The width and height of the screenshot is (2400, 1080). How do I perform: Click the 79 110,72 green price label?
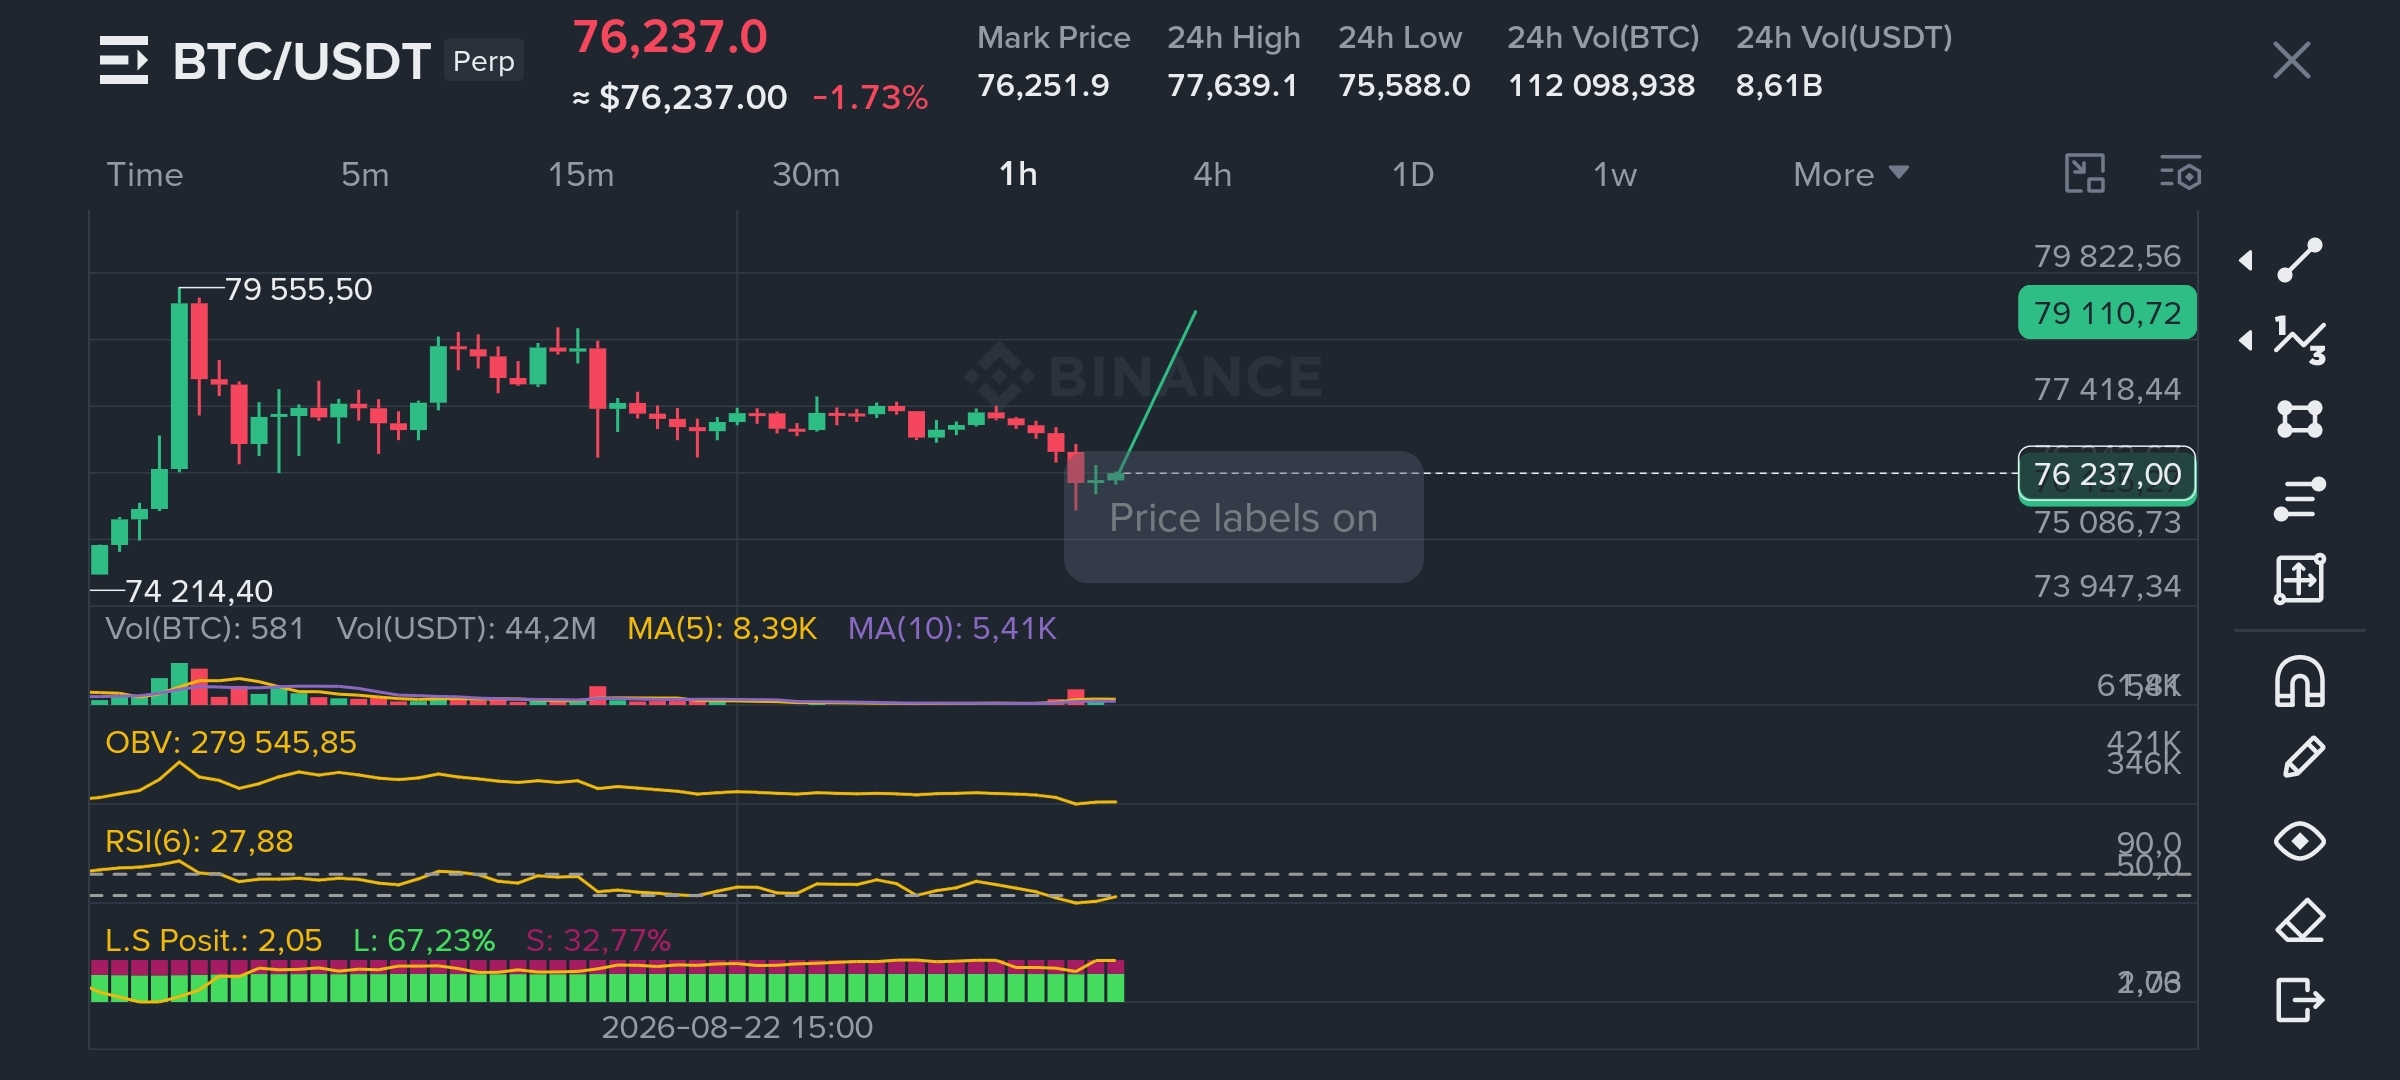tap(2107, 313)
